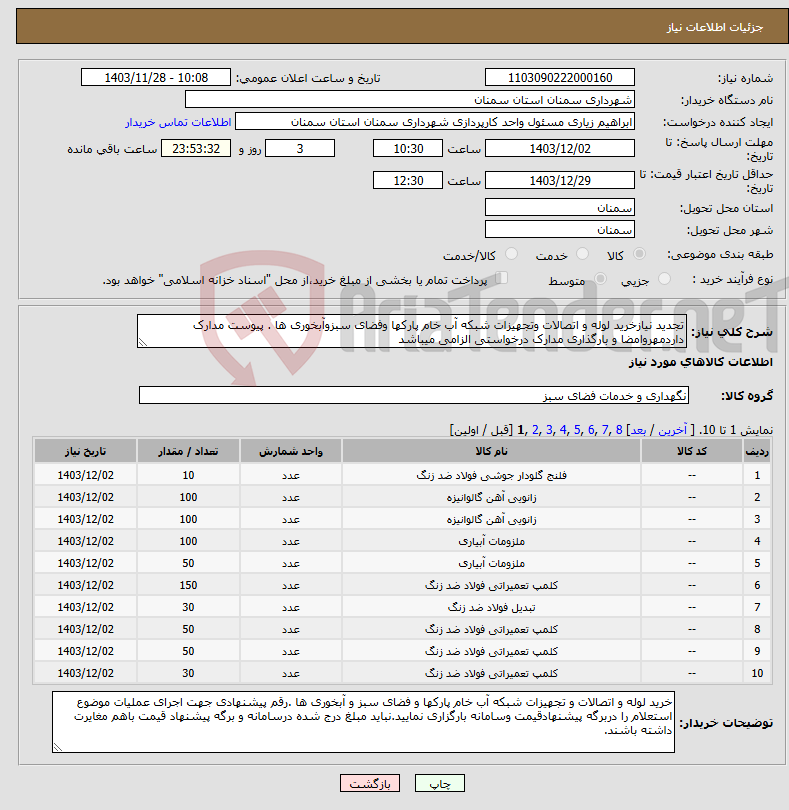This screenshot has height=810, width=789.
Task: Go to page 6 of items
Action: (x=591, y=430)
